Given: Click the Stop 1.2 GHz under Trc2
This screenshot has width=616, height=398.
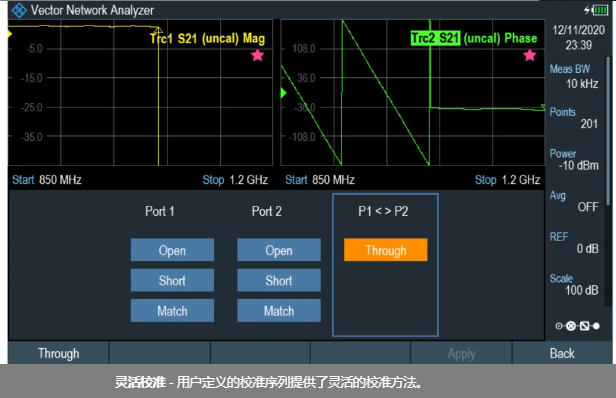Looking at the screenshot, I should 508,180.
